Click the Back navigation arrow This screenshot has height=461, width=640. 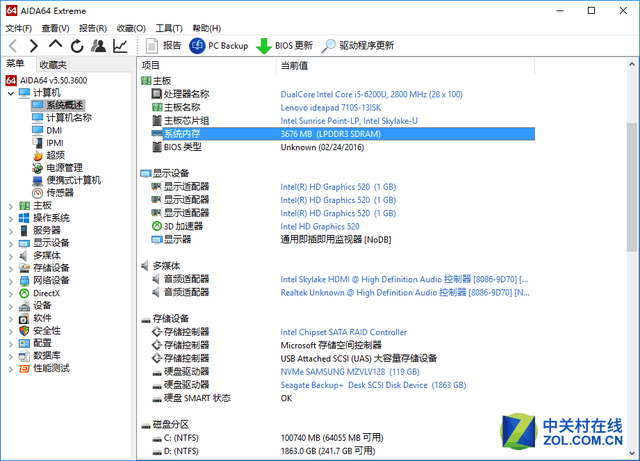click(x=13, y=46)
